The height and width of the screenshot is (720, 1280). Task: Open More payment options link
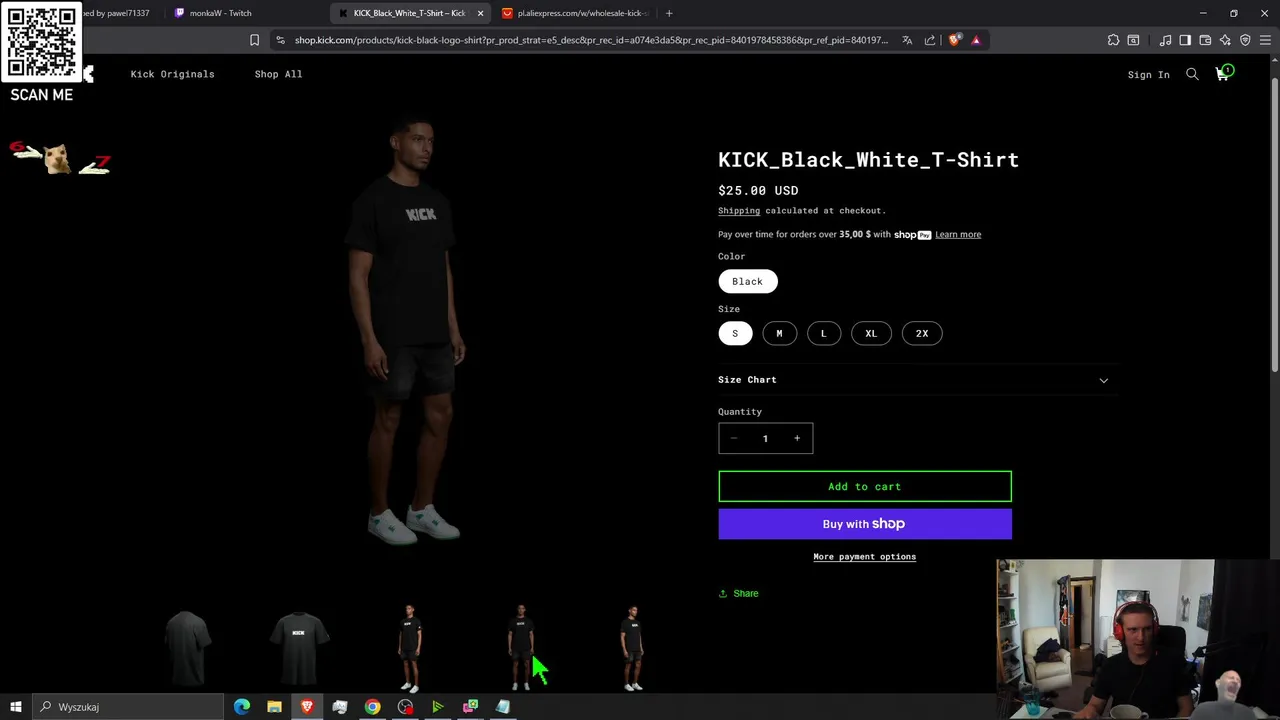pos(865,557)
